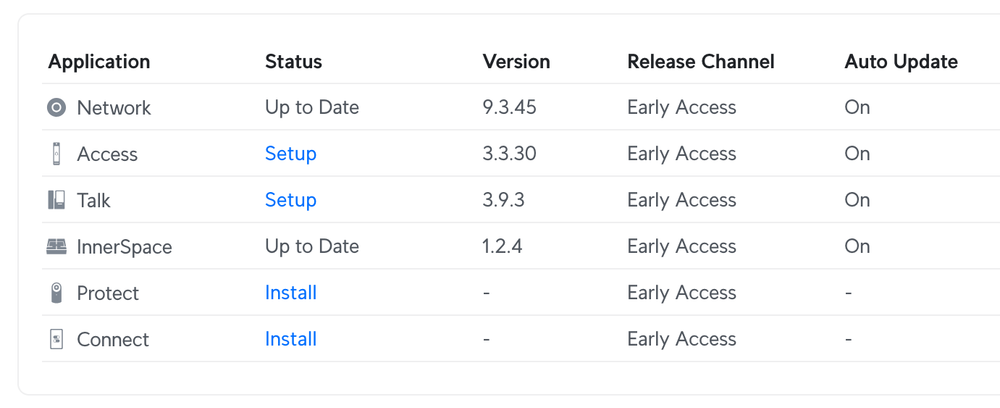Toggle Auto Update On for Network

point(857,108)
